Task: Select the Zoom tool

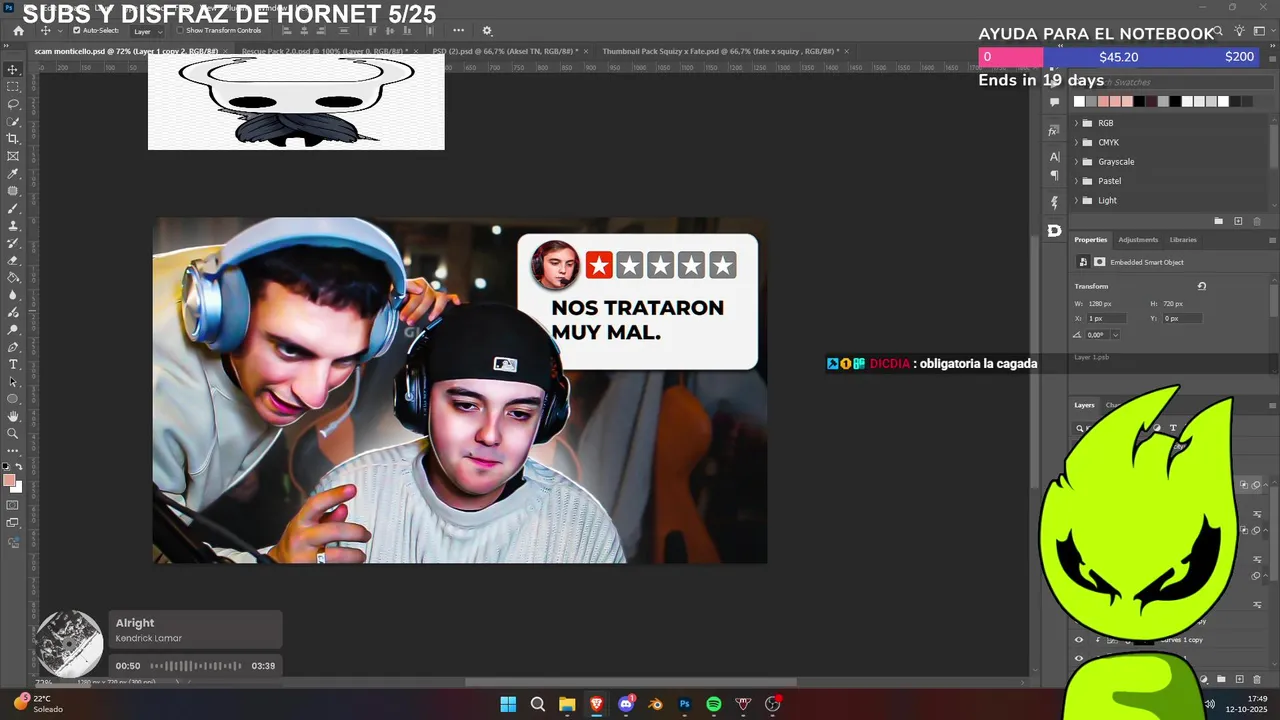Action: [x=13, y=433]
